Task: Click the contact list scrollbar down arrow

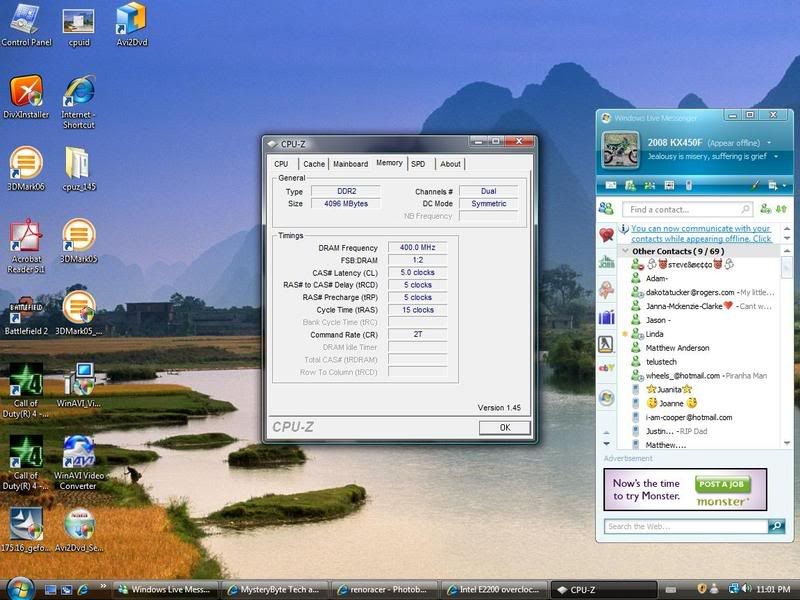Action: click(x=786, y=443)
